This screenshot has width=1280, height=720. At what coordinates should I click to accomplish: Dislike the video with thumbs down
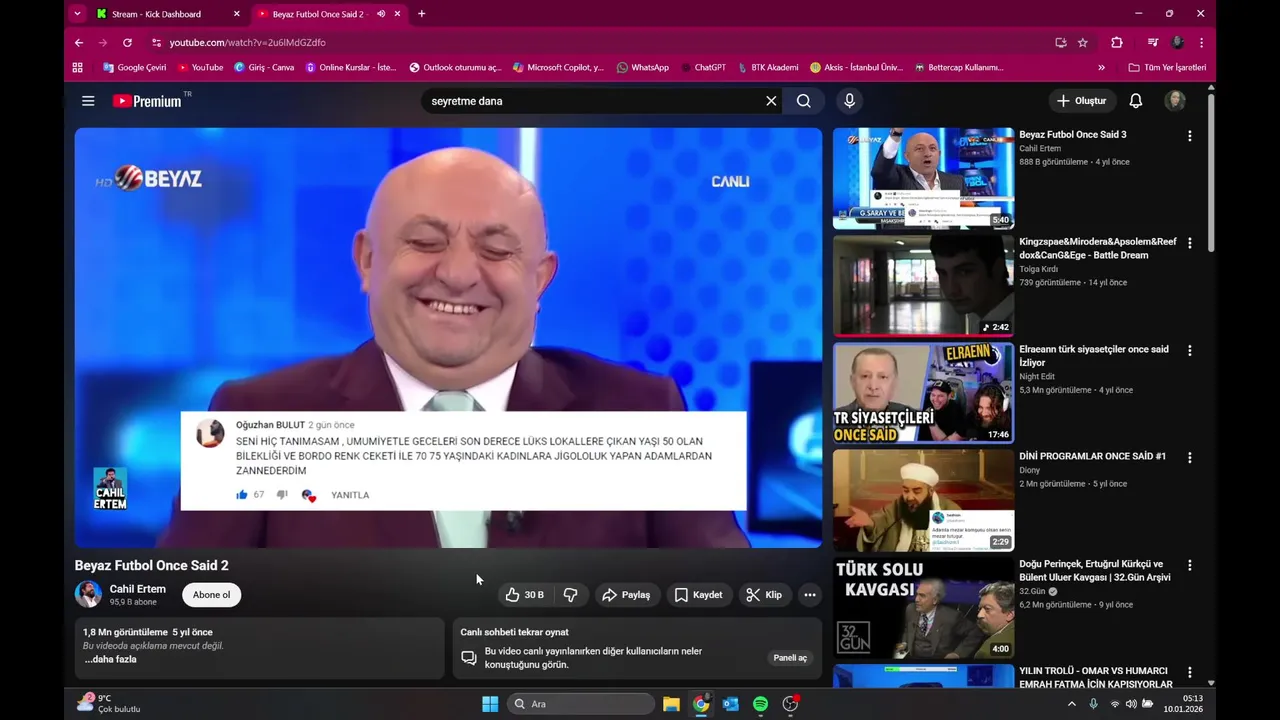571,595
